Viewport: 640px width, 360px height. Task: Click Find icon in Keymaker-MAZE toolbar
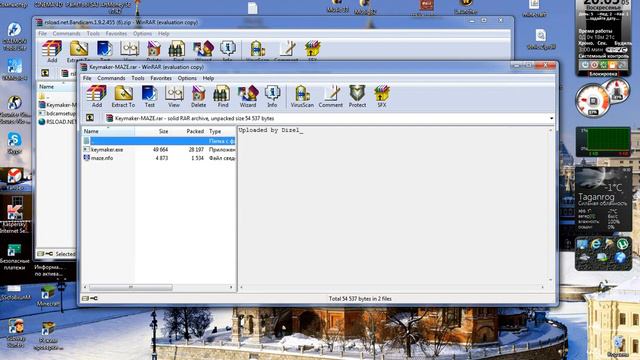(x=222, y=96)
